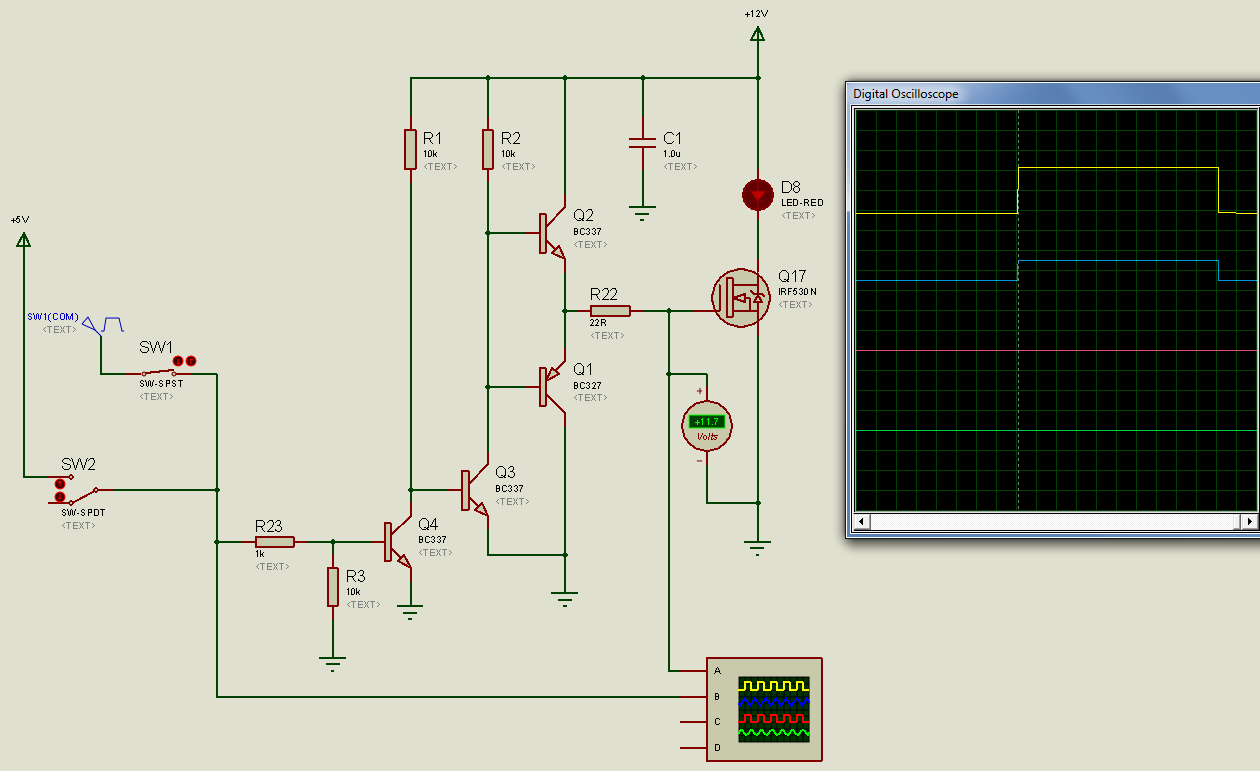
Task: Click the Q3 BC337 transistor symbol
Action: (x=472, y=490)
